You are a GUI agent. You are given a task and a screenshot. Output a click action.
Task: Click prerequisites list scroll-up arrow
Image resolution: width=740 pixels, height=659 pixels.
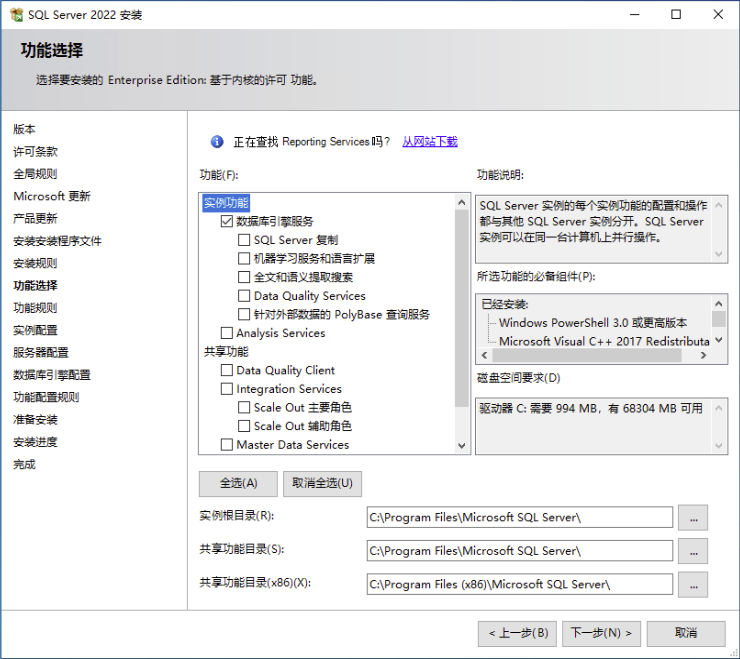click(718, 304)
